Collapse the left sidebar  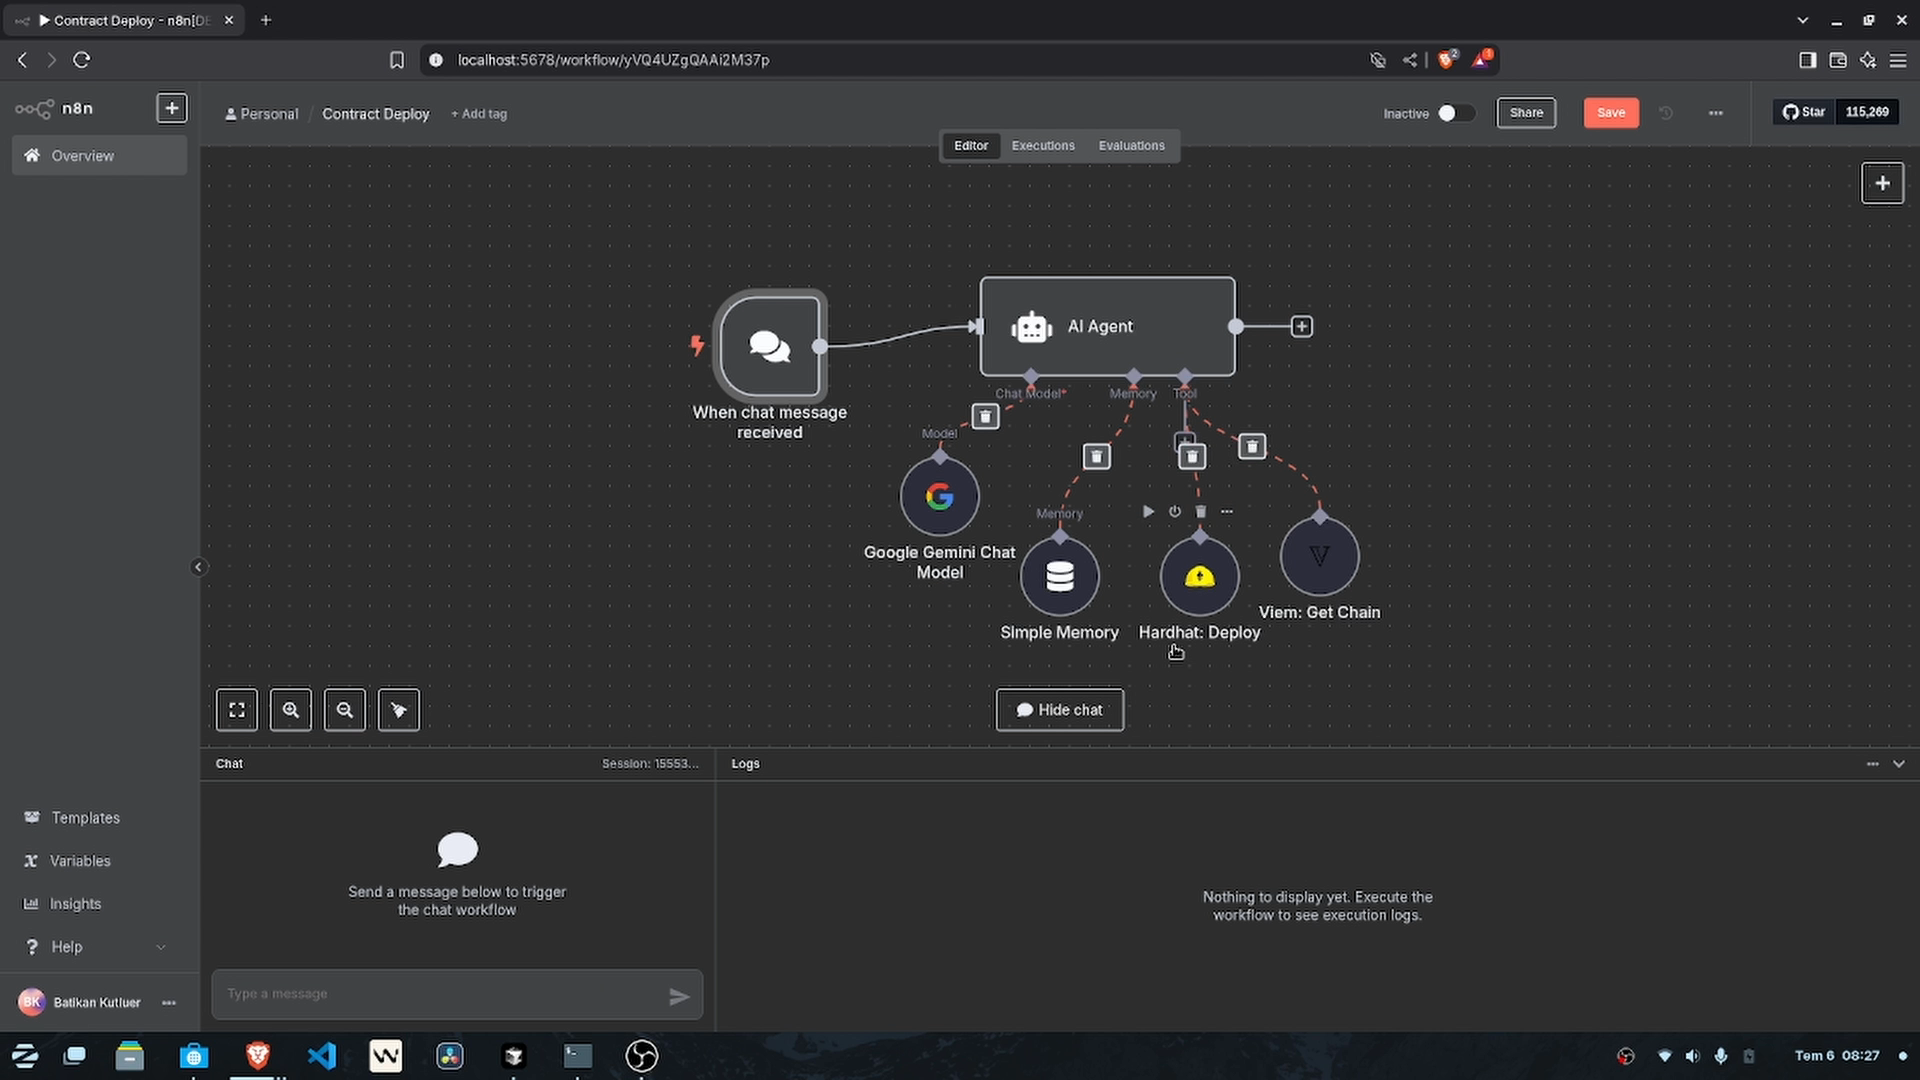(x=199, y=566)
